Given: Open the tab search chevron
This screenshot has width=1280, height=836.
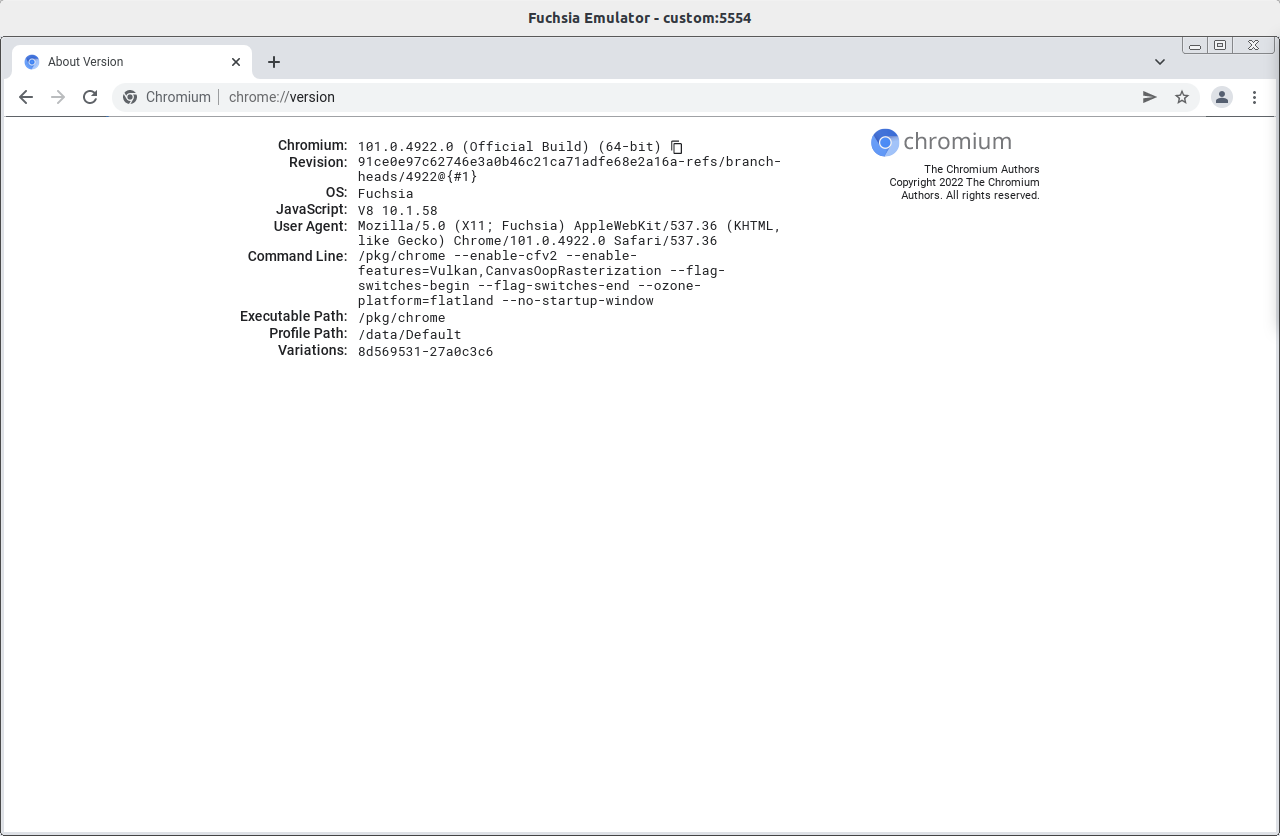Looking at the screenshot, I should click(x=1159, y=61).
